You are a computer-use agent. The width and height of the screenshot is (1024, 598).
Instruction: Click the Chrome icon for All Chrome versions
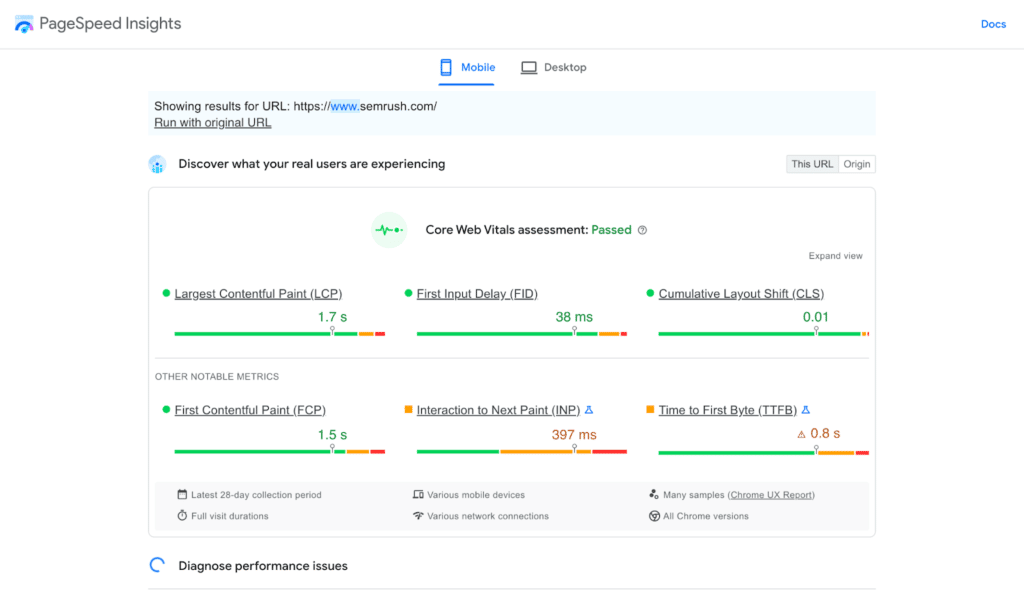click(x=654, y=516)
